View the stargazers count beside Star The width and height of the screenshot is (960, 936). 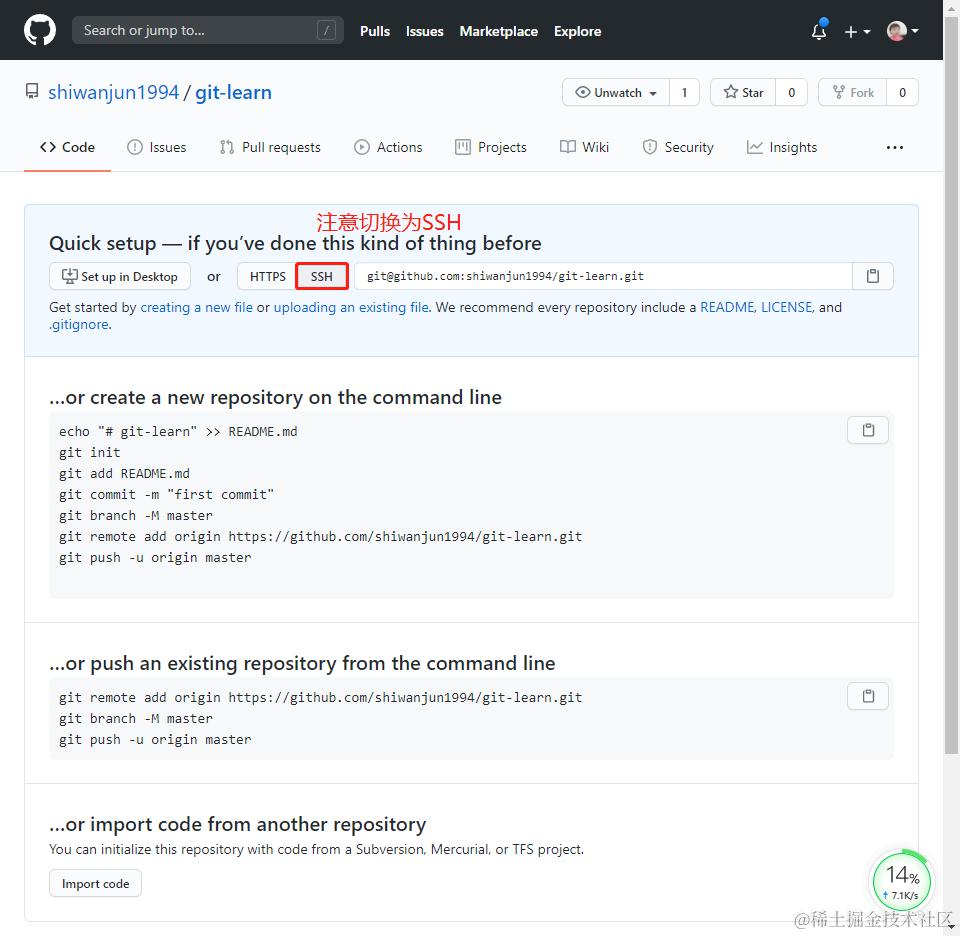pyautogui.click(x=792, y=92)
